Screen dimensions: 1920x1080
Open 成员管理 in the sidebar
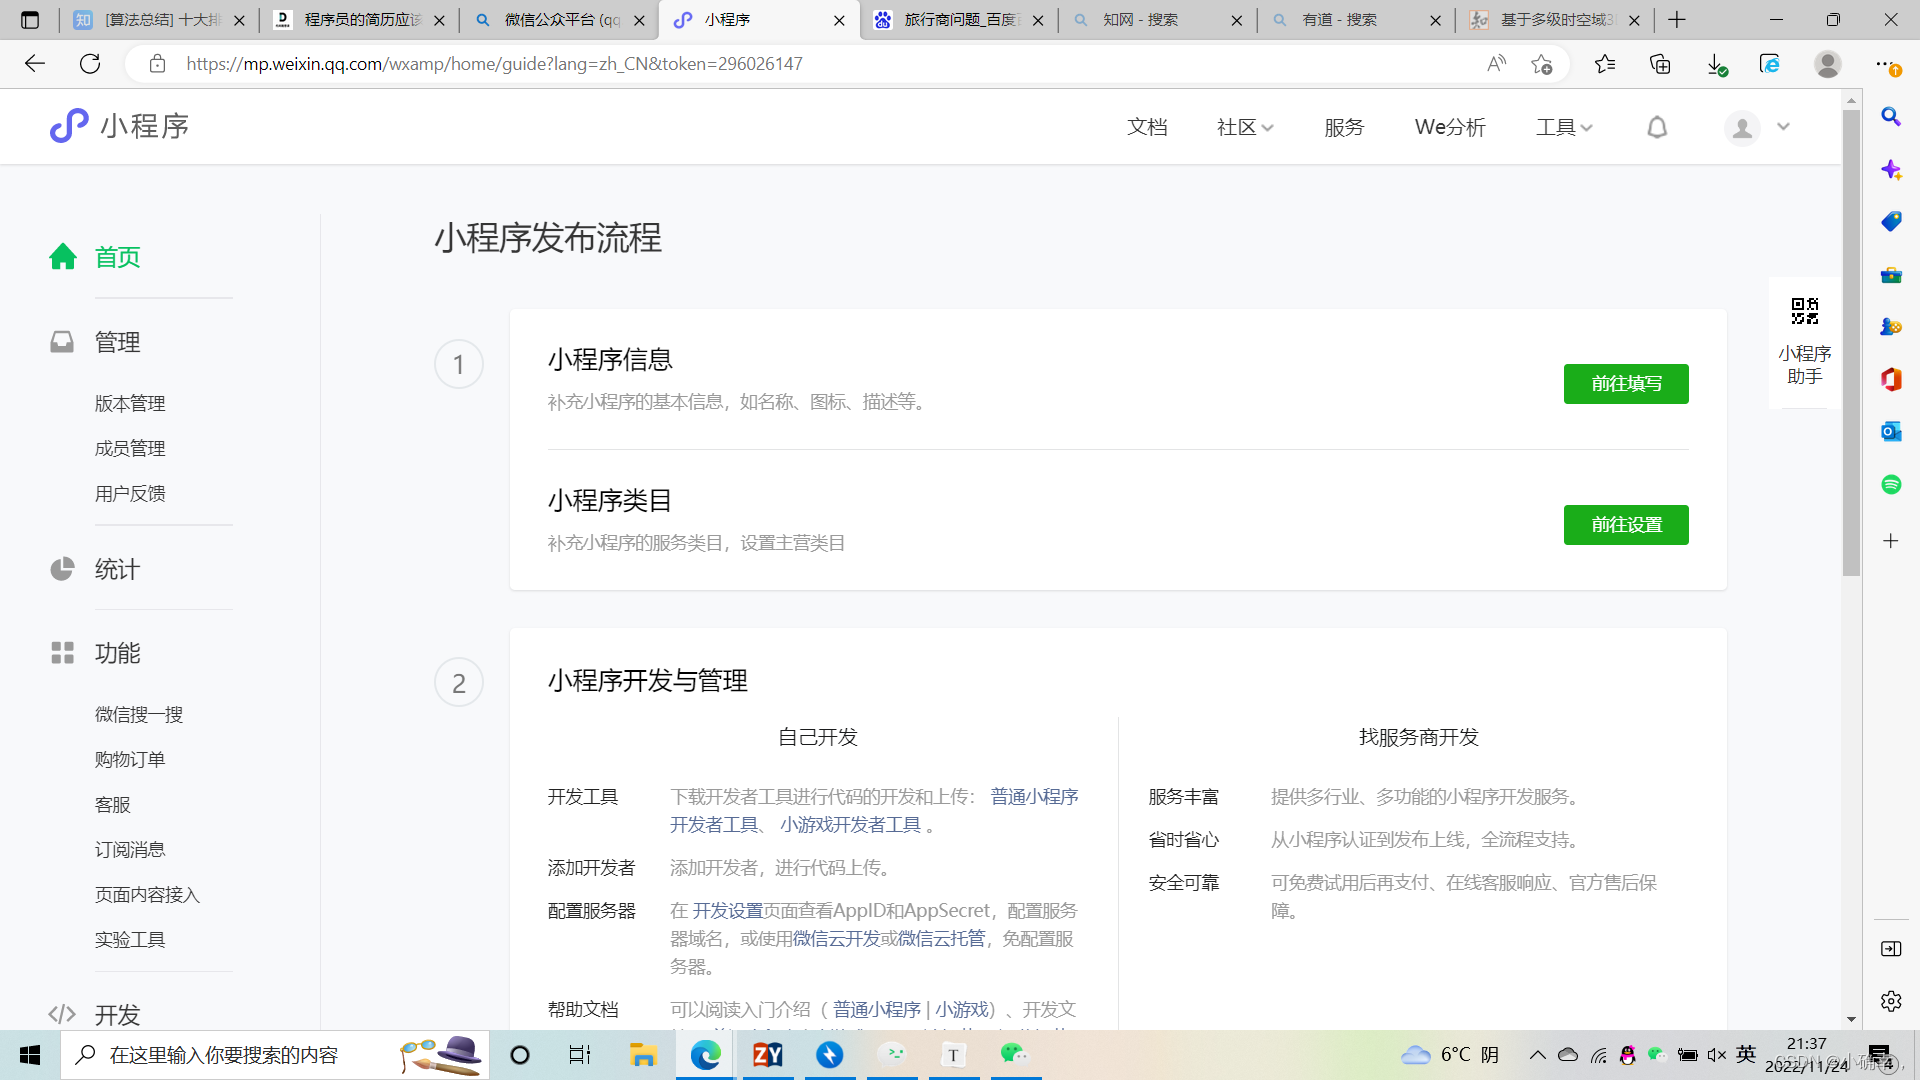point(130,449)
